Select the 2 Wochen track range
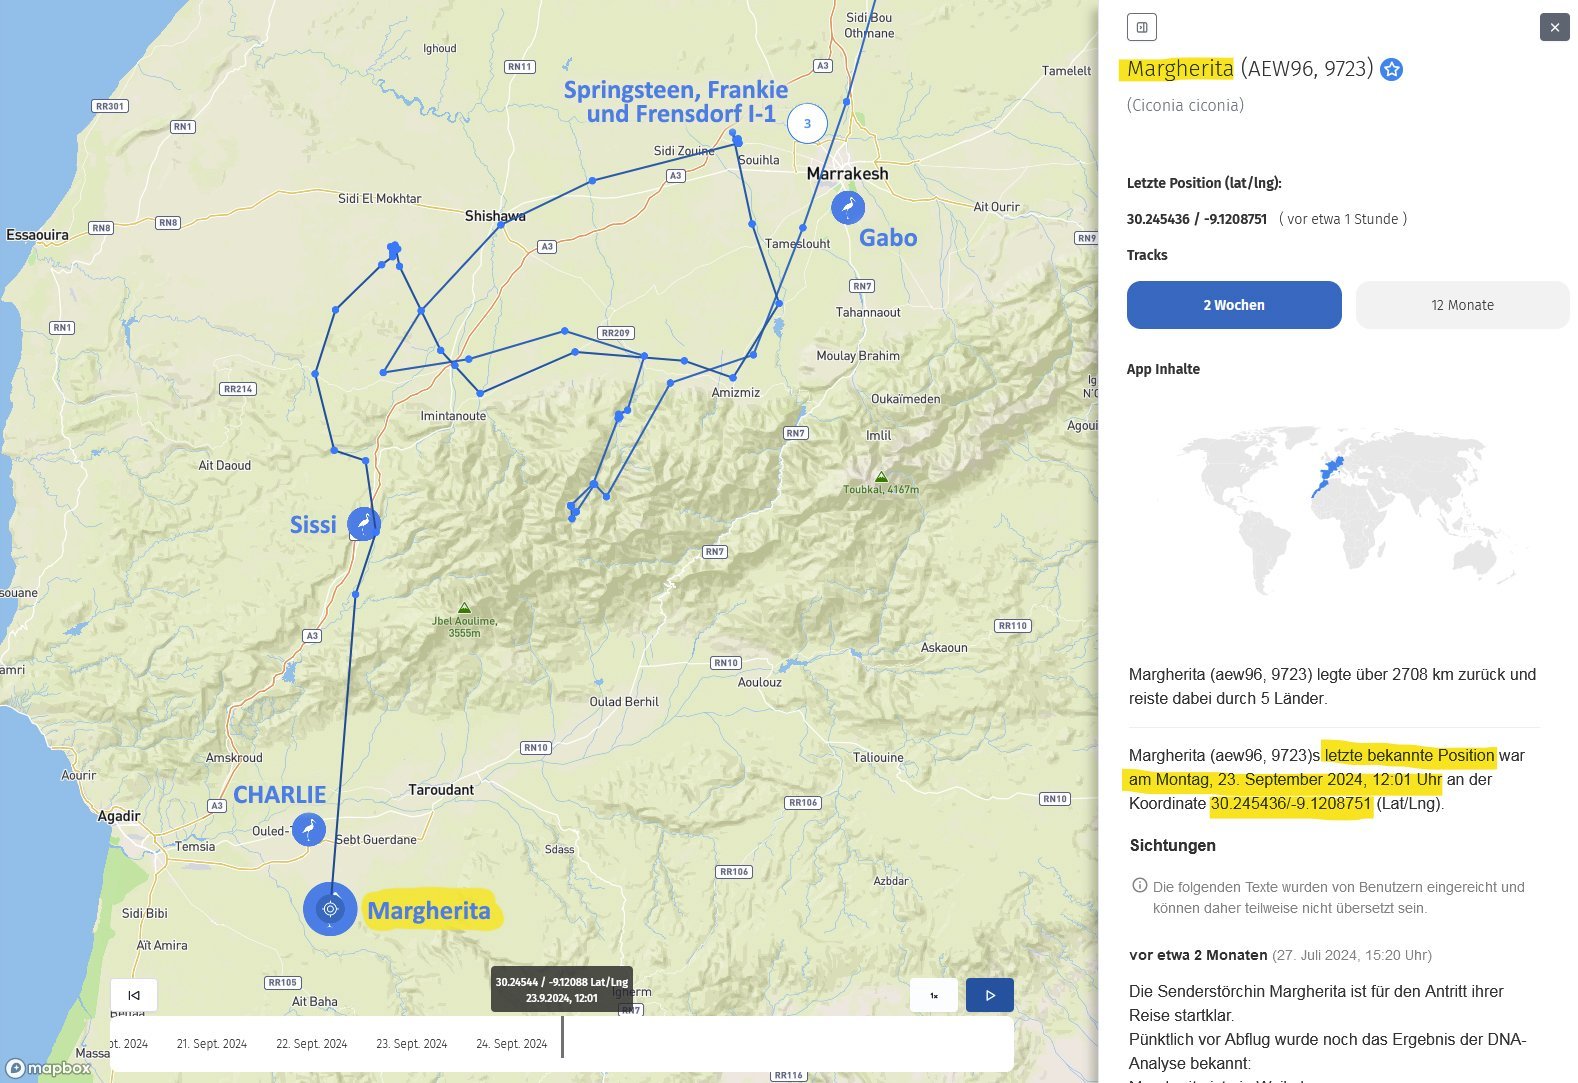Viewport: 1578px width, 1083px height. point(1233,305)
